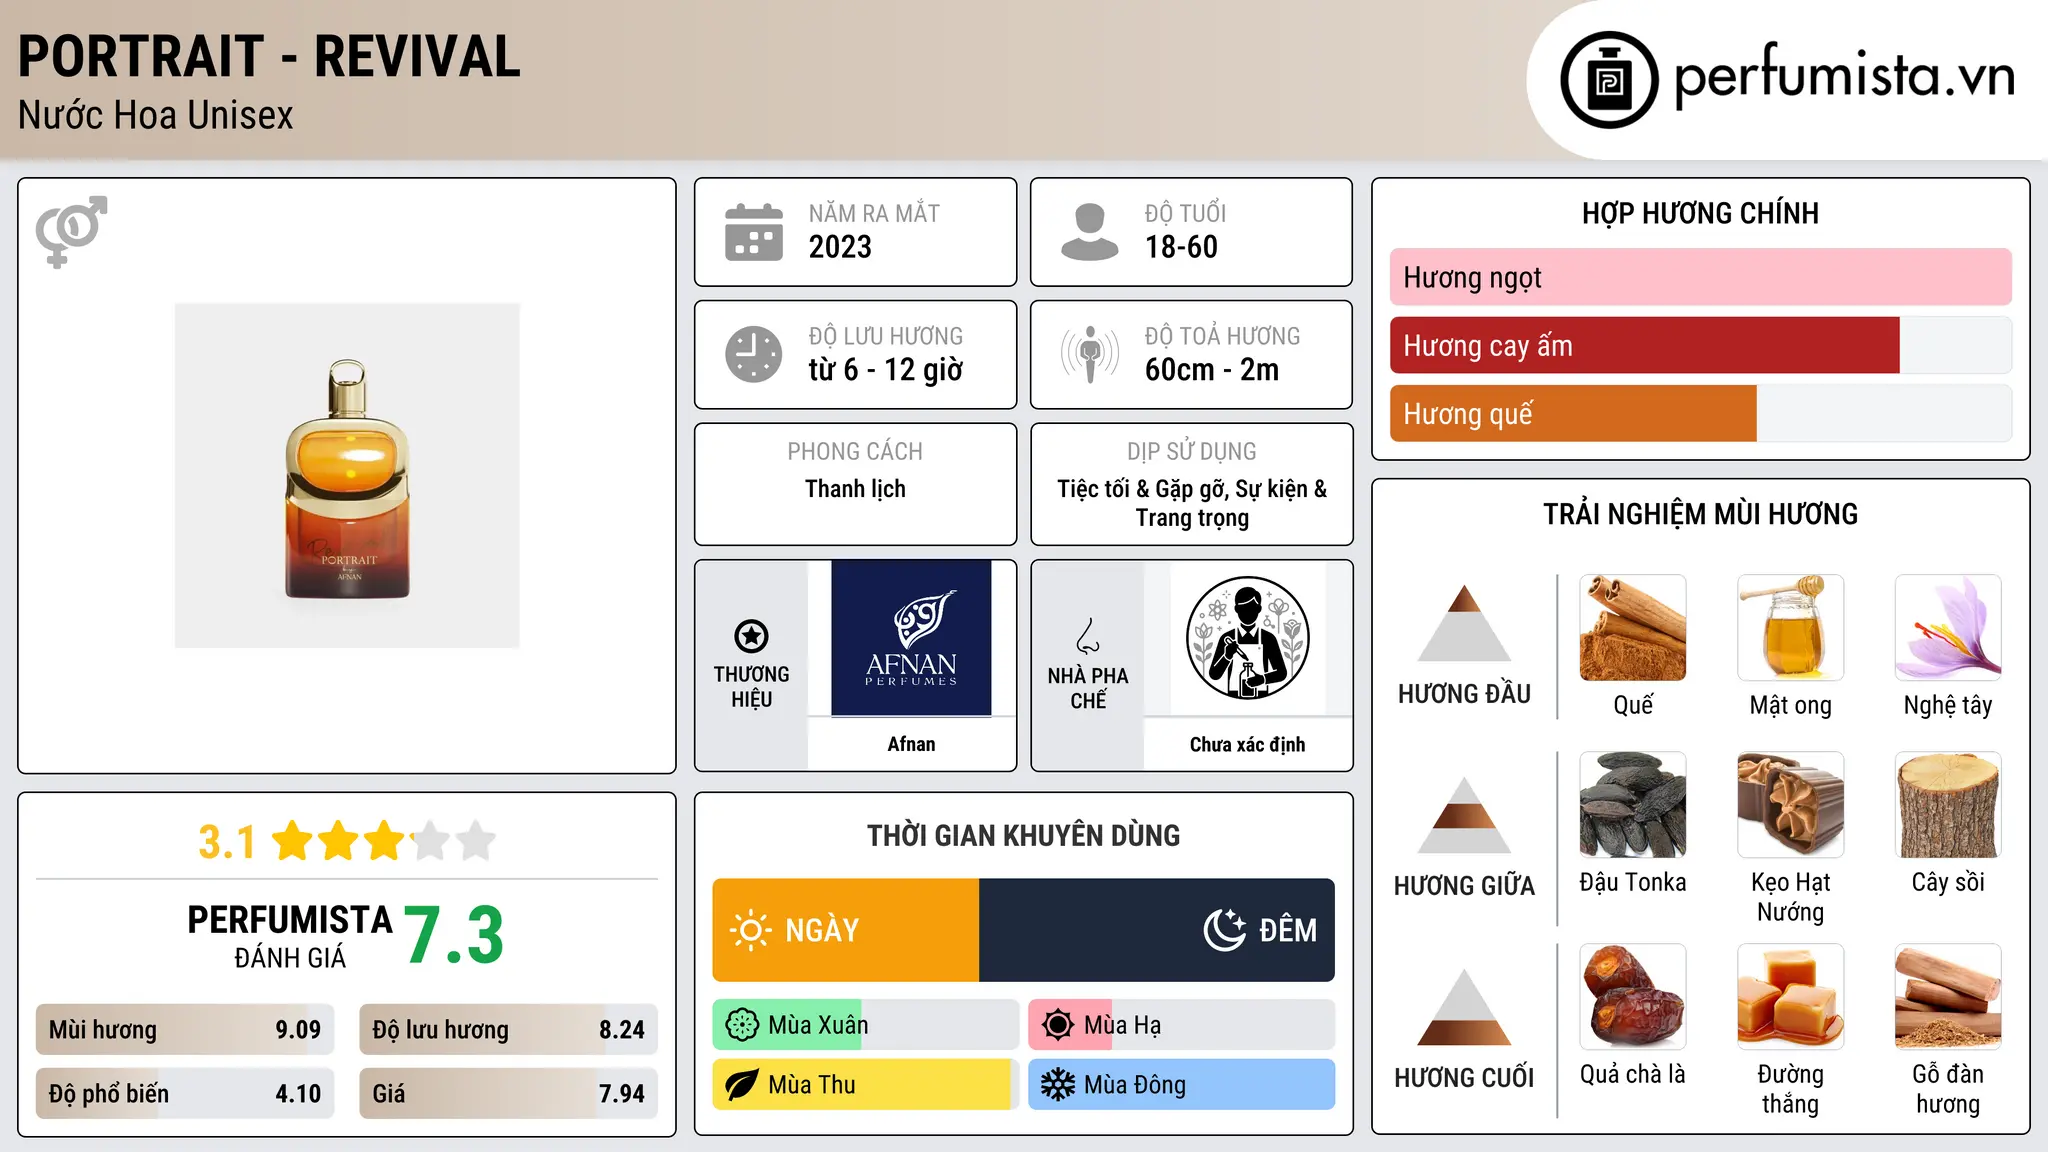Click the sun icon next to Ngày

point(750,930)
